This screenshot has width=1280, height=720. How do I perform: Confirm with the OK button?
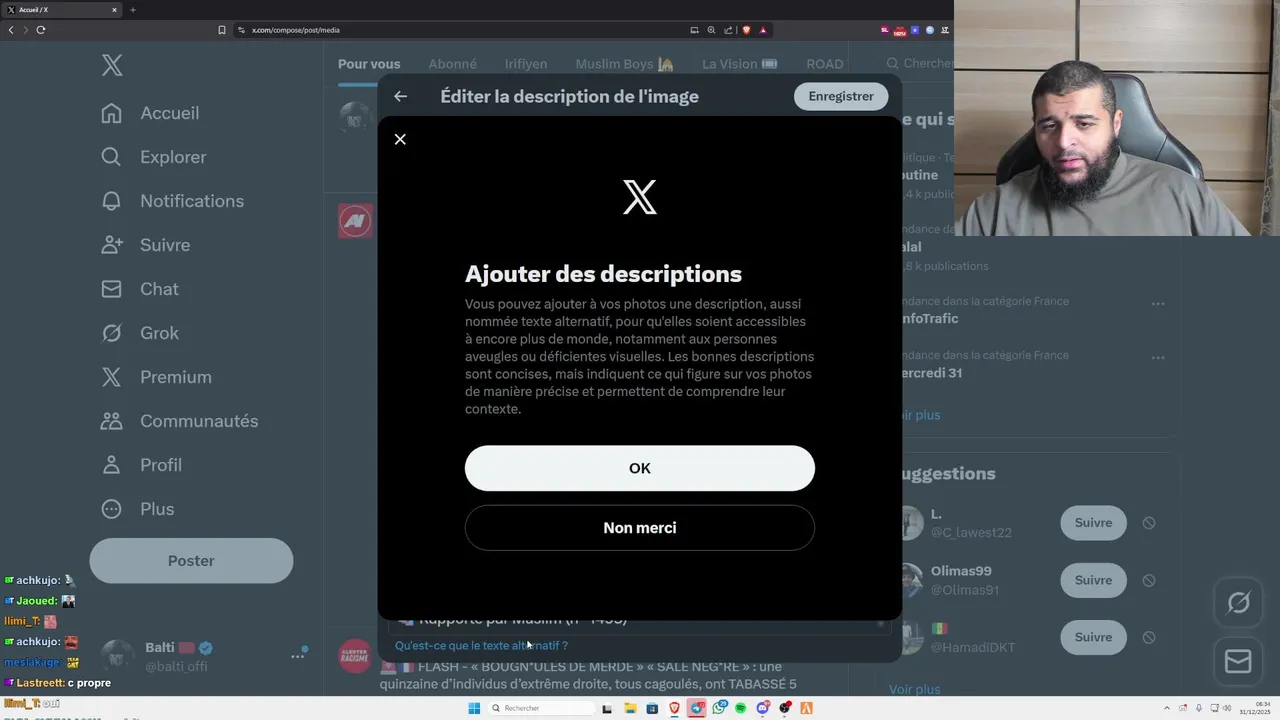[640, 468]
